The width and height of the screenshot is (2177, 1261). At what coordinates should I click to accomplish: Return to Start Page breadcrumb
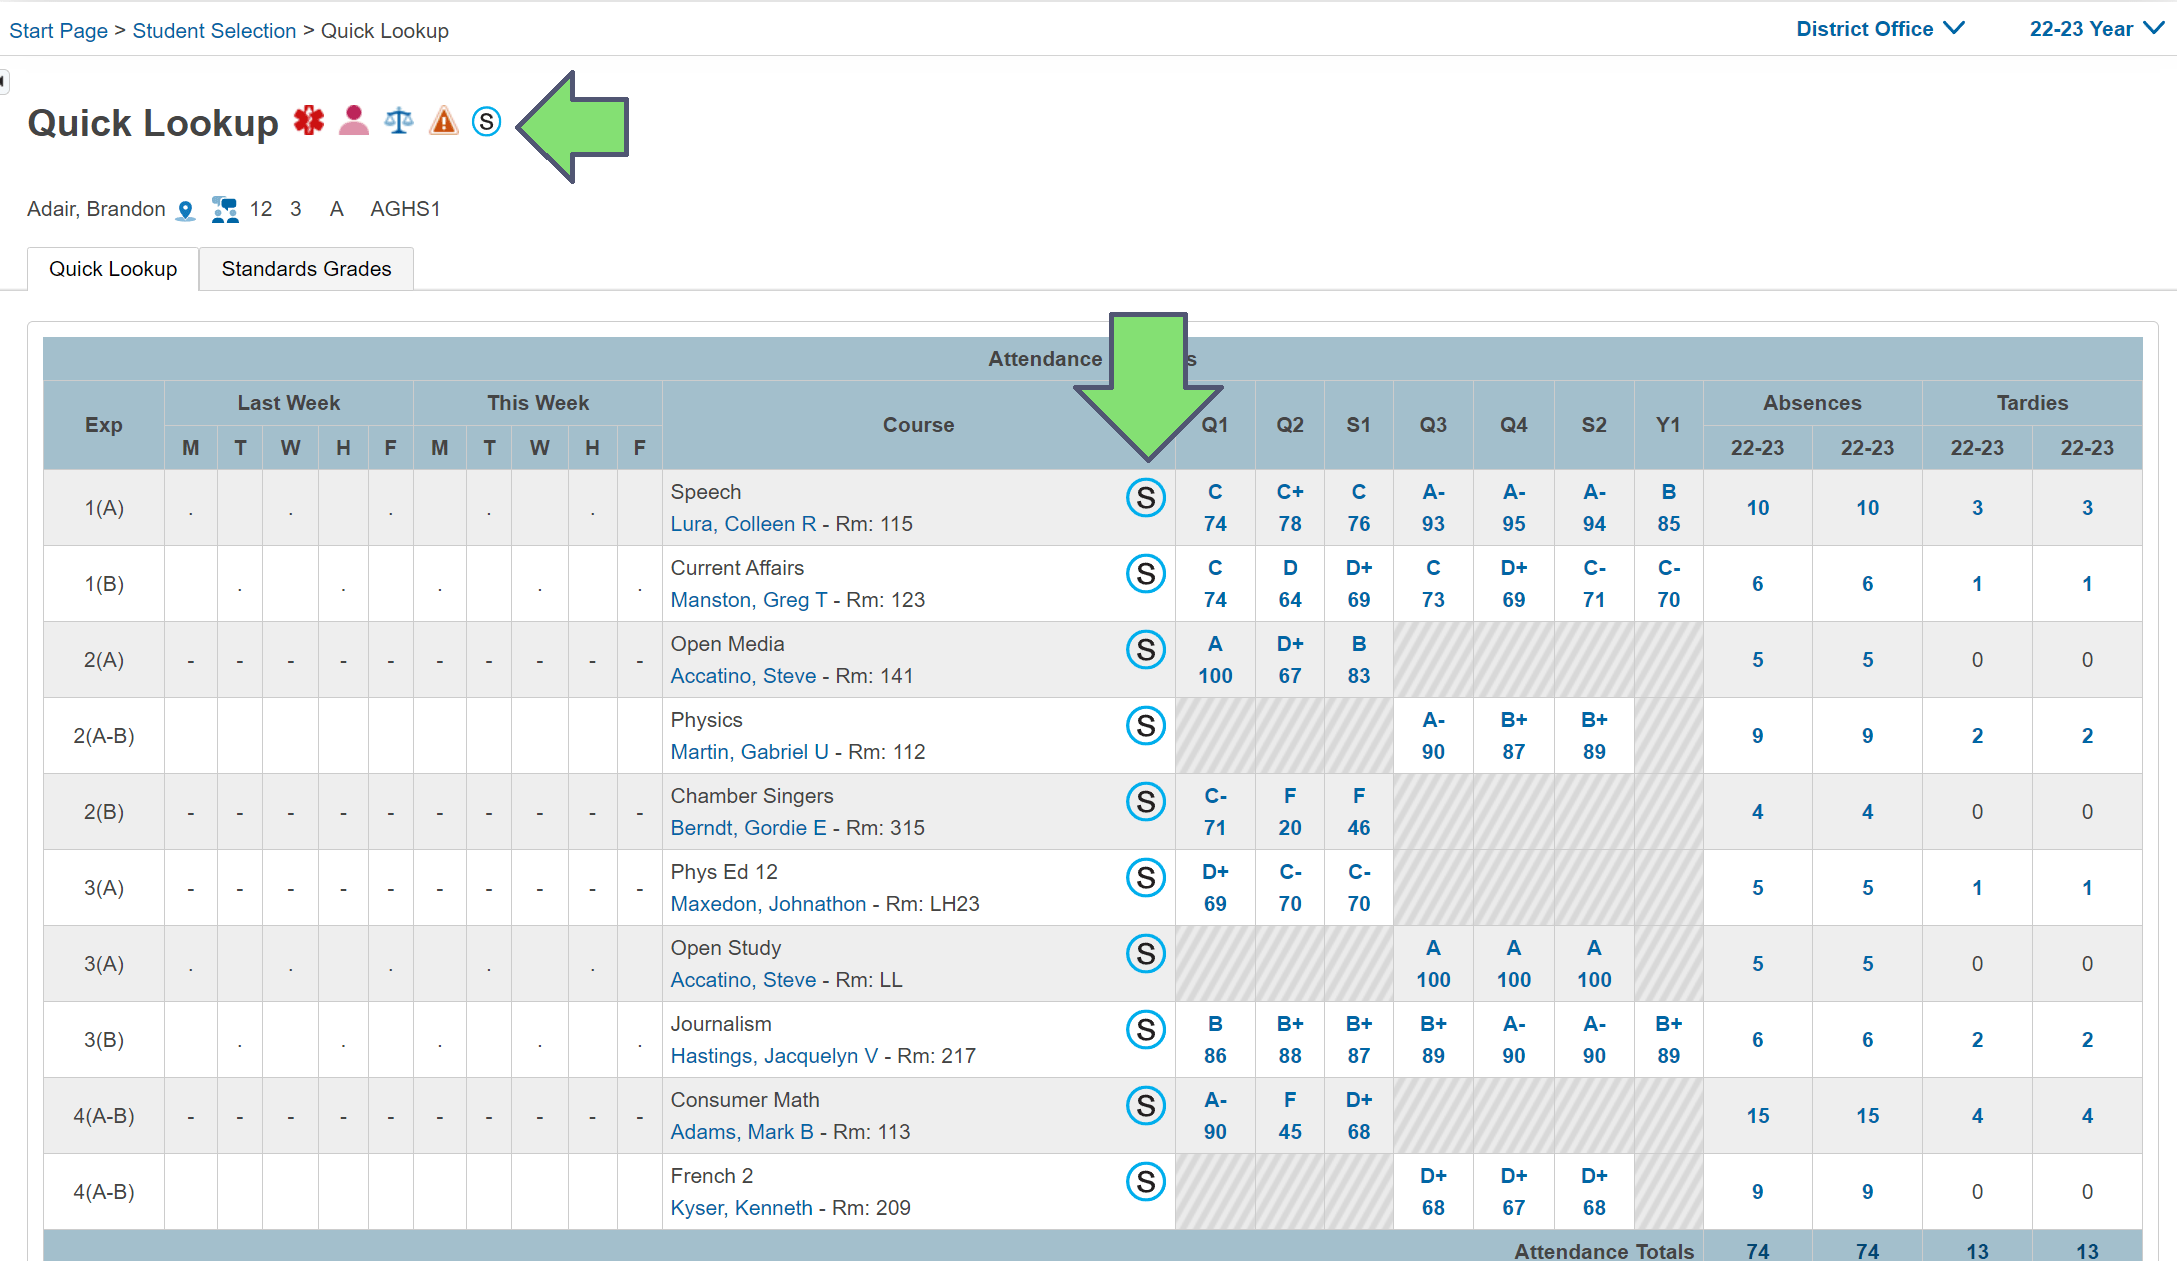[x=58, y=31]
